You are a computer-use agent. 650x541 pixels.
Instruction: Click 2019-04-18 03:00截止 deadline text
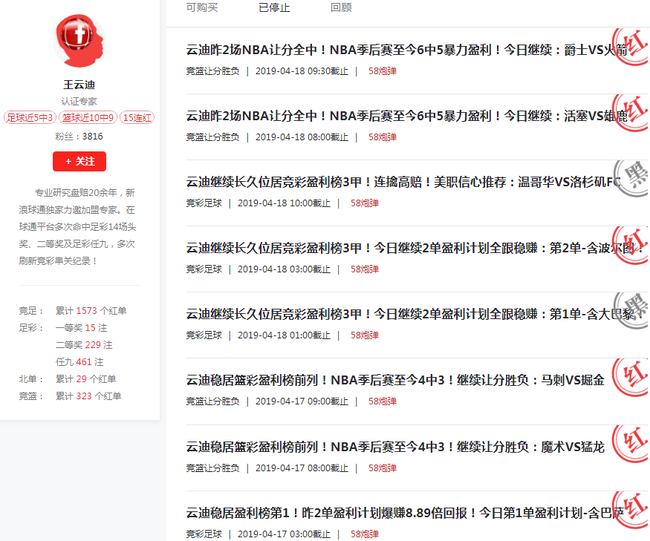point(284,269)
